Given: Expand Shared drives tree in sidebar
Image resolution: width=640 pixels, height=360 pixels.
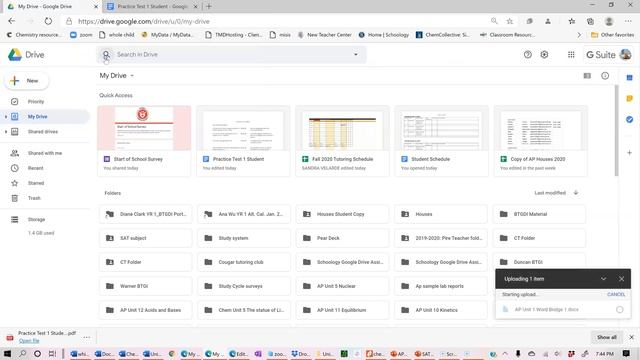Looking at the screenshot, I should [6, 132].
